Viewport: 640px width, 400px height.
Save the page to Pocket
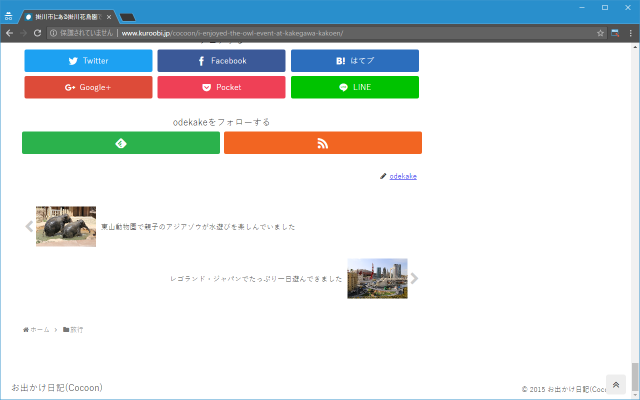pyautogui.click(x=221, y=87)
